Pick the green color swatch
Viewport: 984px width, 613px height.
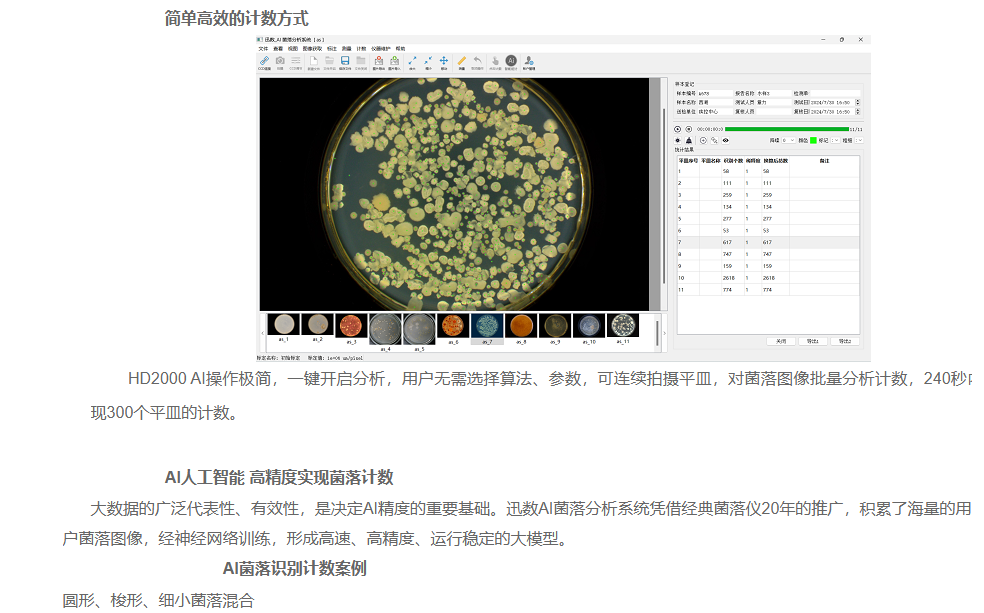pos(813,141)
